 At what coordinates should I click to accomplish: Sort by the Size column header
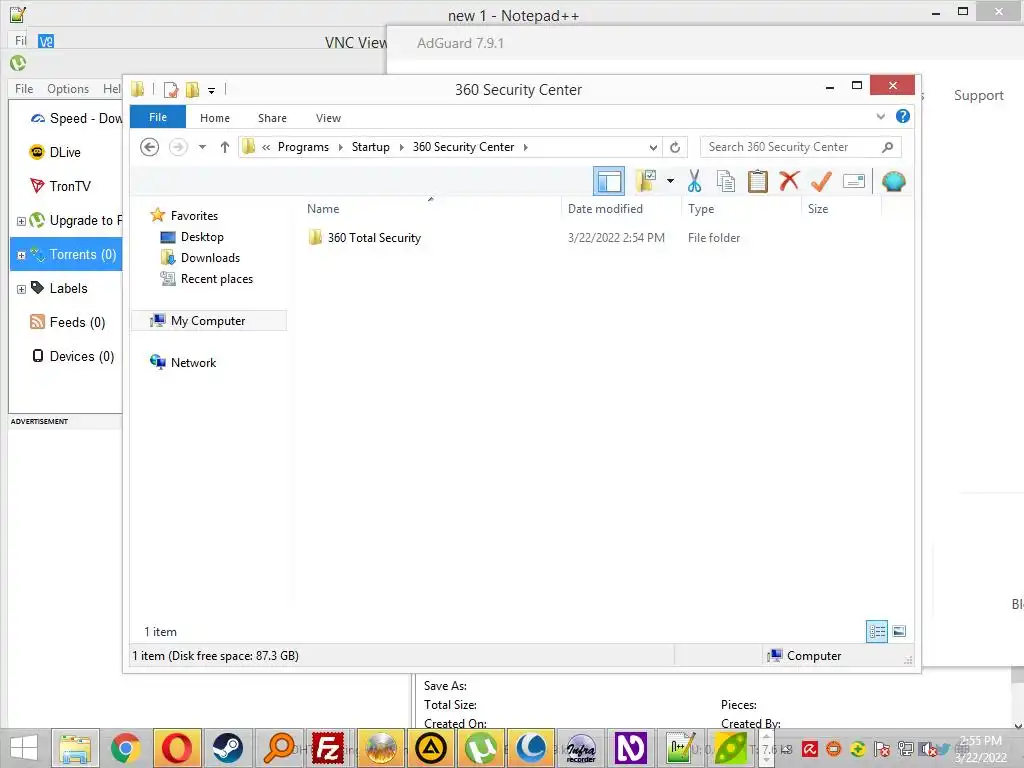pos(818,209)
